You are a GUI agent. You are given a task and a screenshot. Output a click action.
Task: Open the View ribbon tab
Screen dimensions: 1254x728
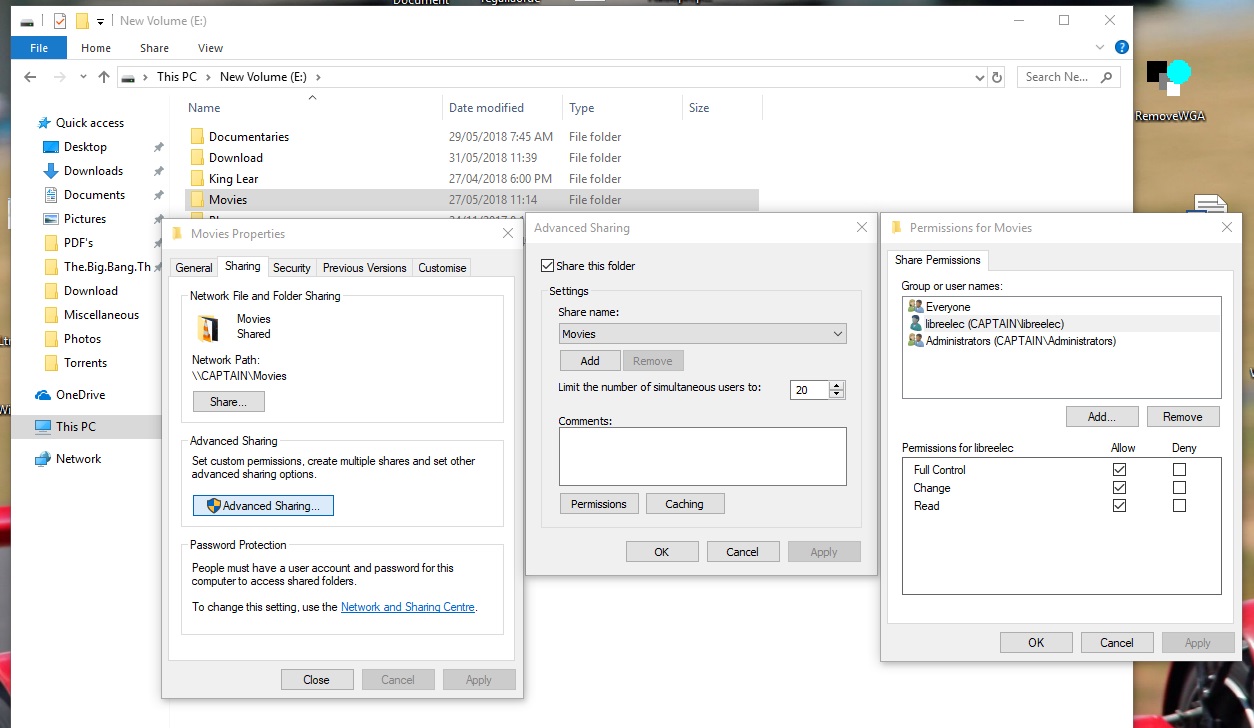pos(210,48)
